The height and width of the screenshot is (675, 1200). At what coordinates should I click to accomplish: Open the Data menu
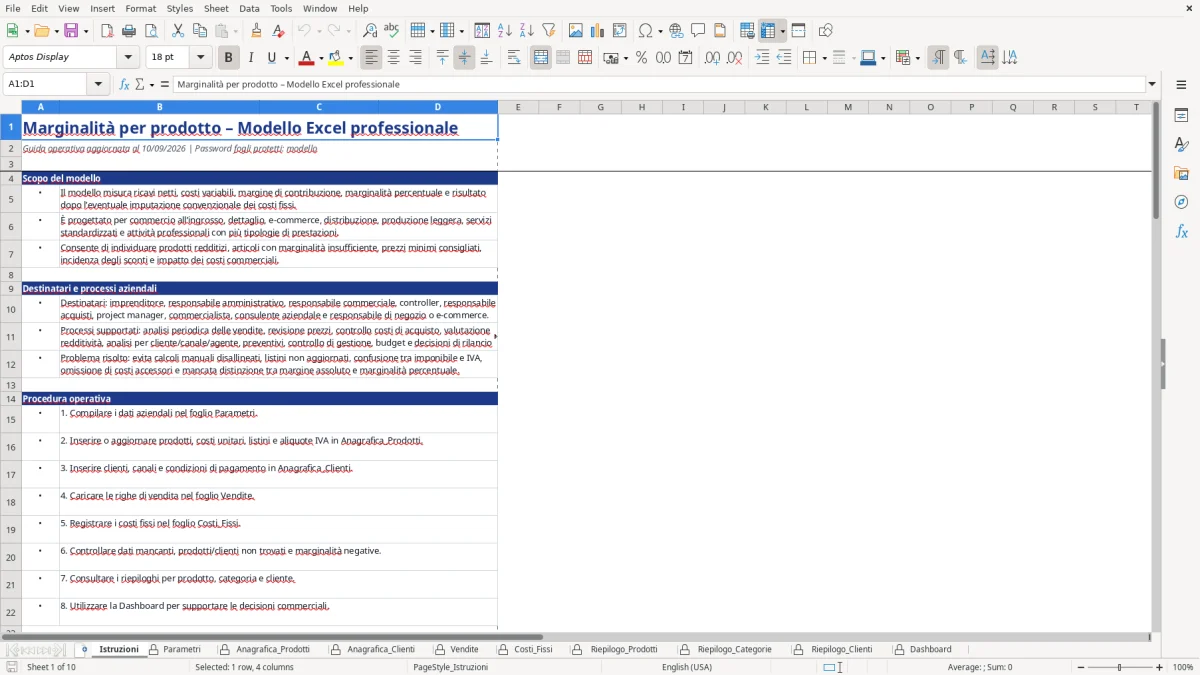pyautogui.click(x=249, y=8)
